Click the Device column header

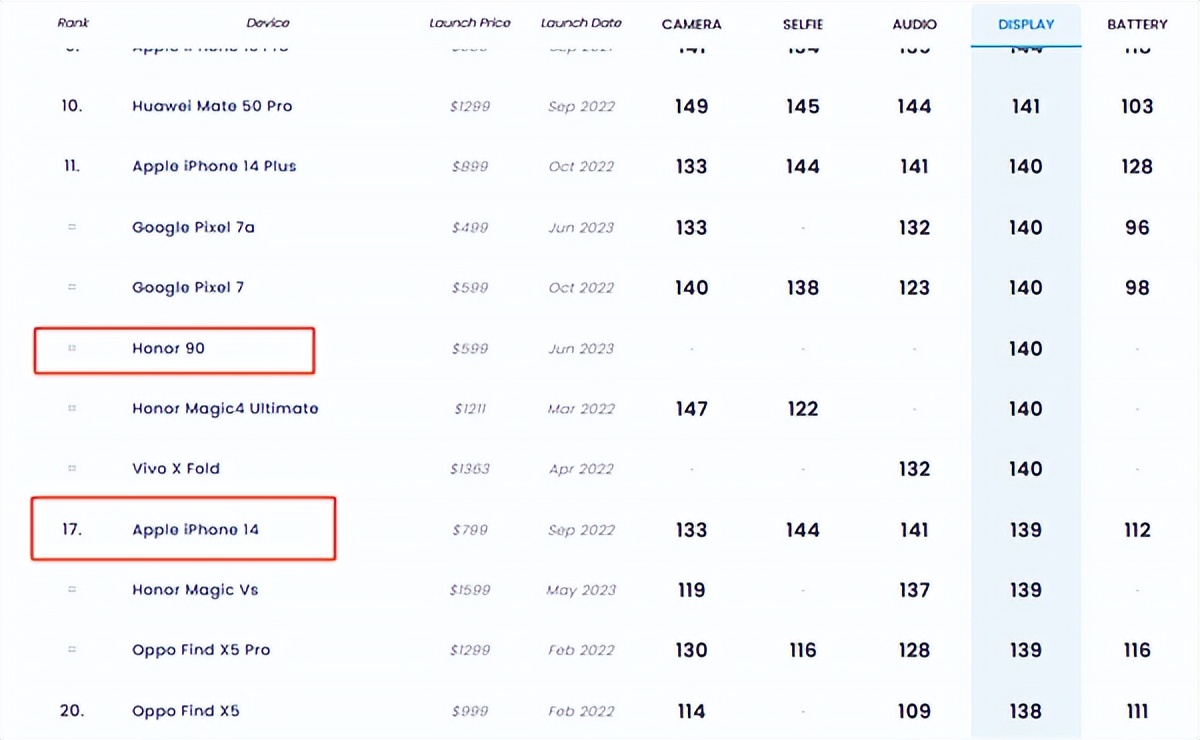268,23
